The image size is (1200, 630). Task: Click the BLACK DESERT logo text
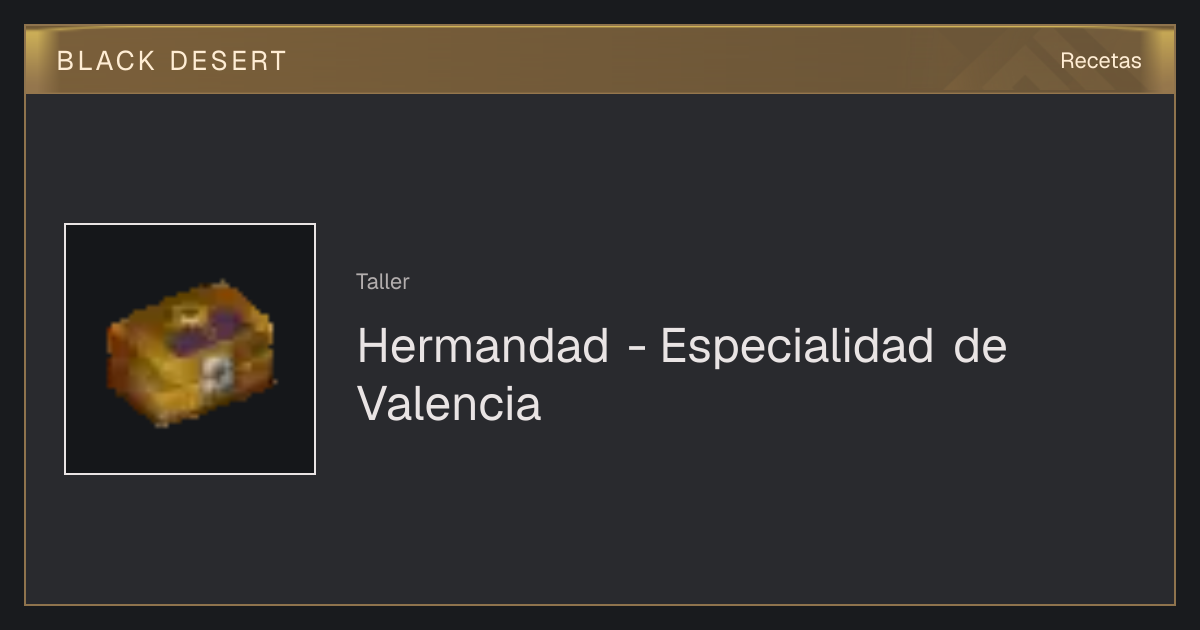point(171,61)
